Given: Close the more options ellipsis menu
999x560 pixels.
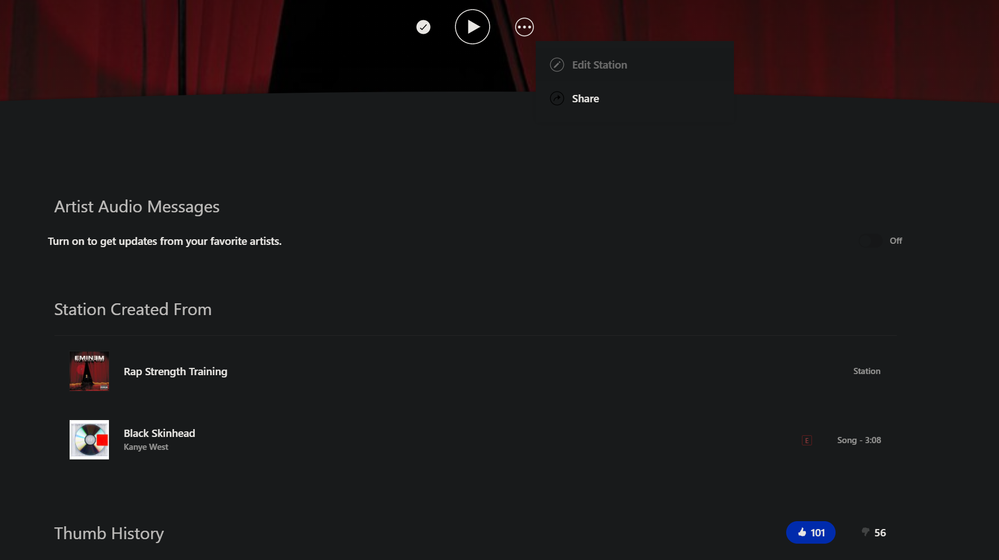Looking at the screenshot, I should [x=524, y=27].
